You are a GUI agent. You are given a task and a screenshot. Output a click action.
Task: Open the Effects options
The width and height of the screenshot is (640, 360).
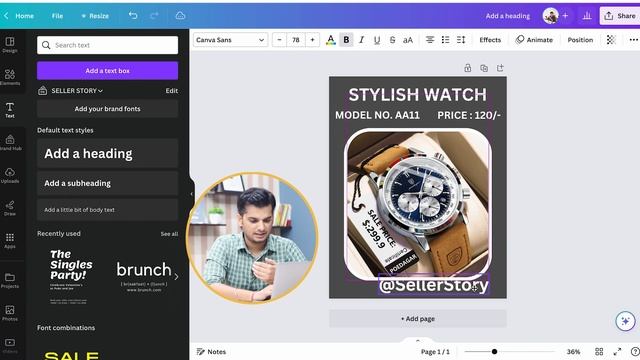[x=490, y=40]
